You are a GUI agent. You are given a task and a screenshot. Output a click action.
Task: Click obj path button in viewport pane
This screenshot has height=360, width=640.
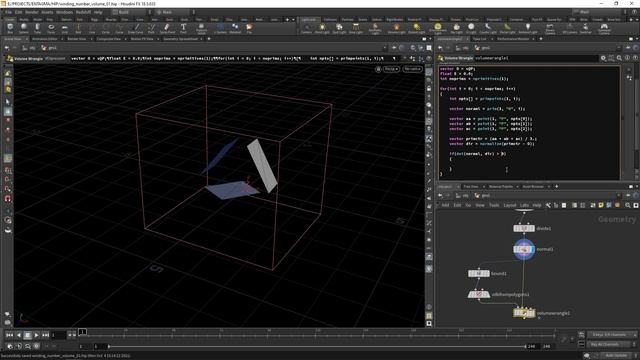29,48
